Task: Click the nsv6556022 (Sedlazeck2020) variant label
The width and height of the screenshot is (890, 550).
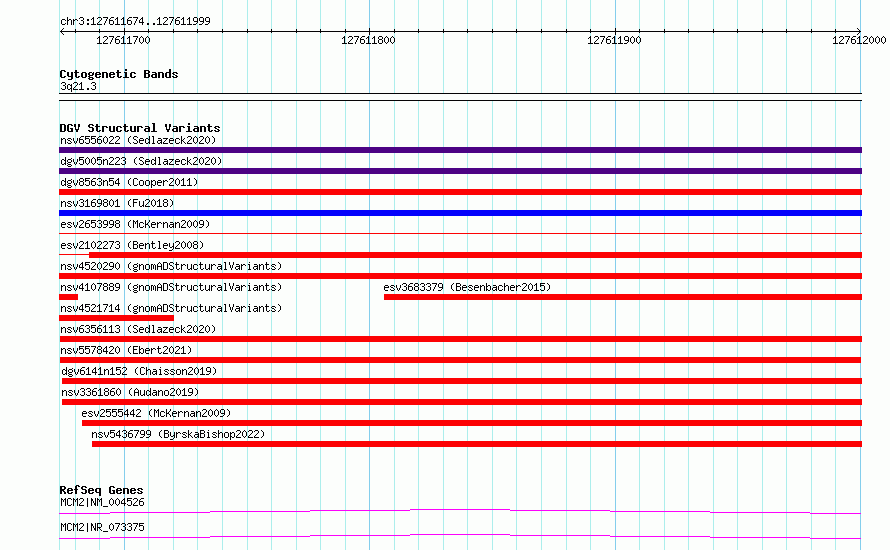Action: [138, 140]
